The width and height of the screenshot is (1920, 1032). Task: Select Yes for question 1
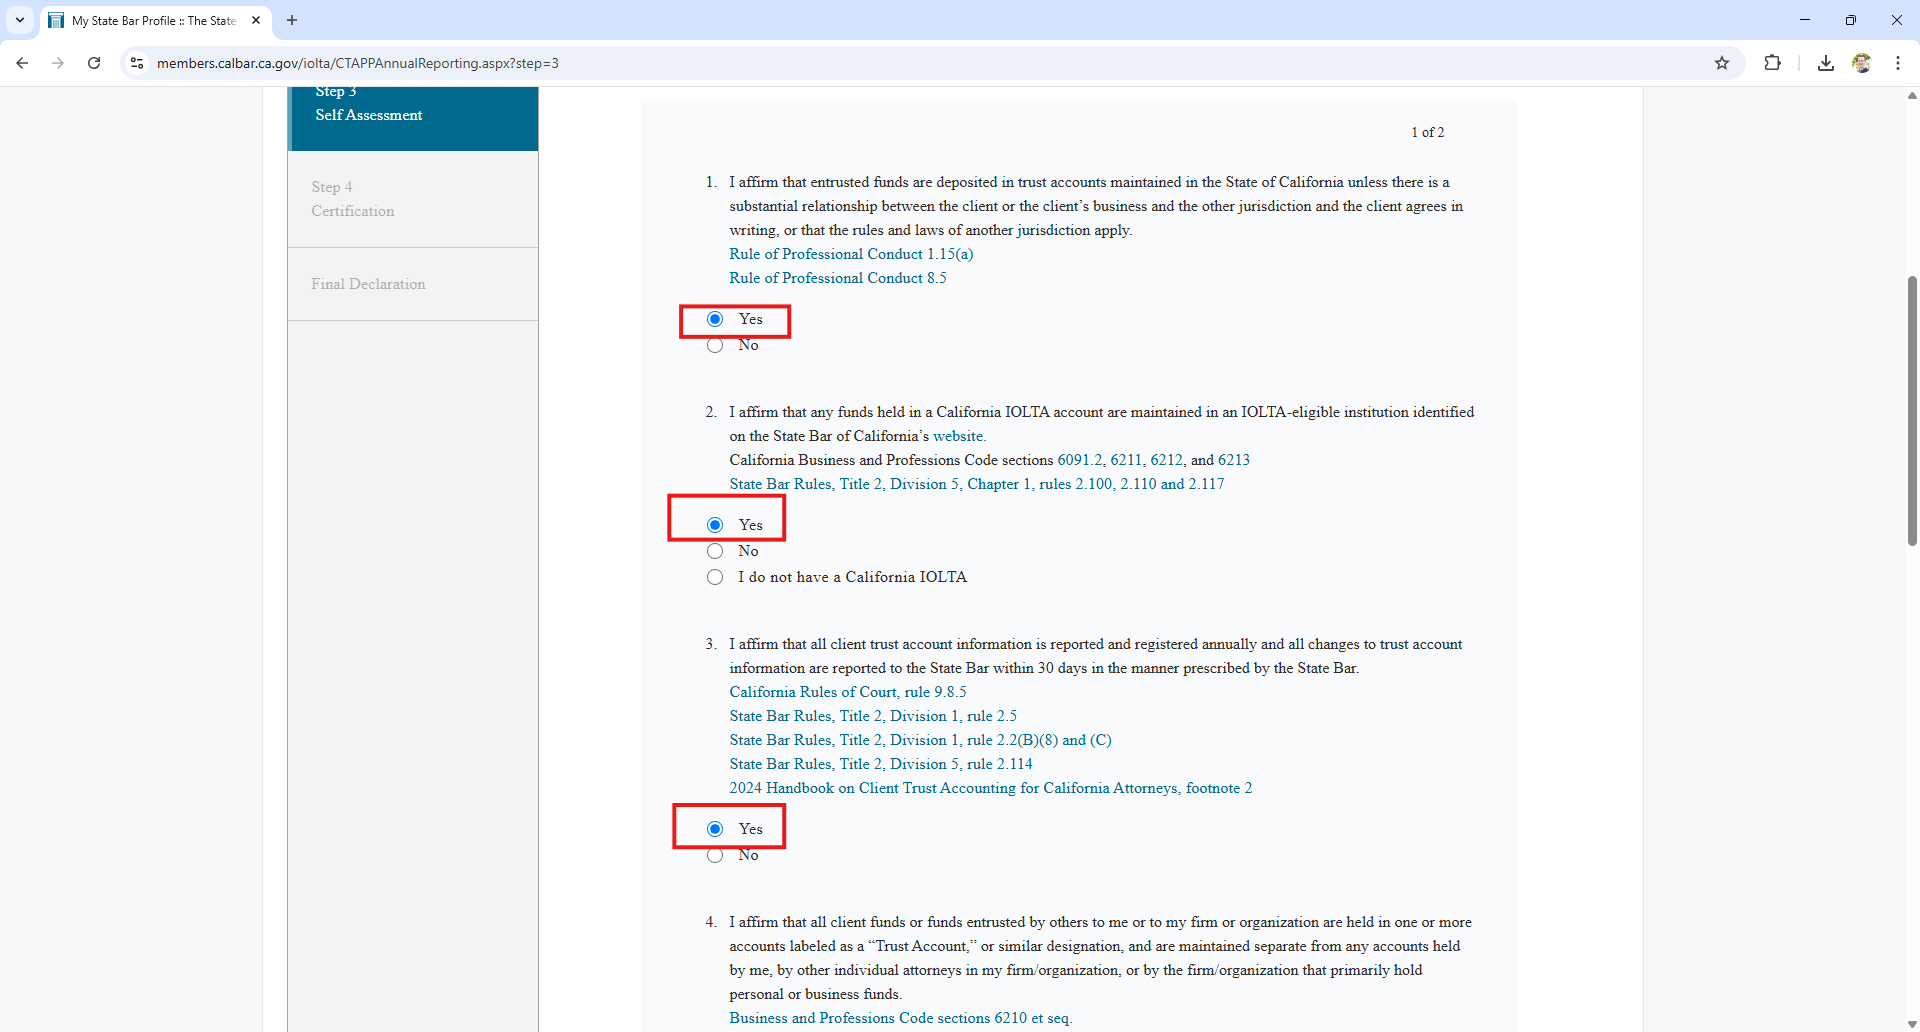[x=715, y=319]
